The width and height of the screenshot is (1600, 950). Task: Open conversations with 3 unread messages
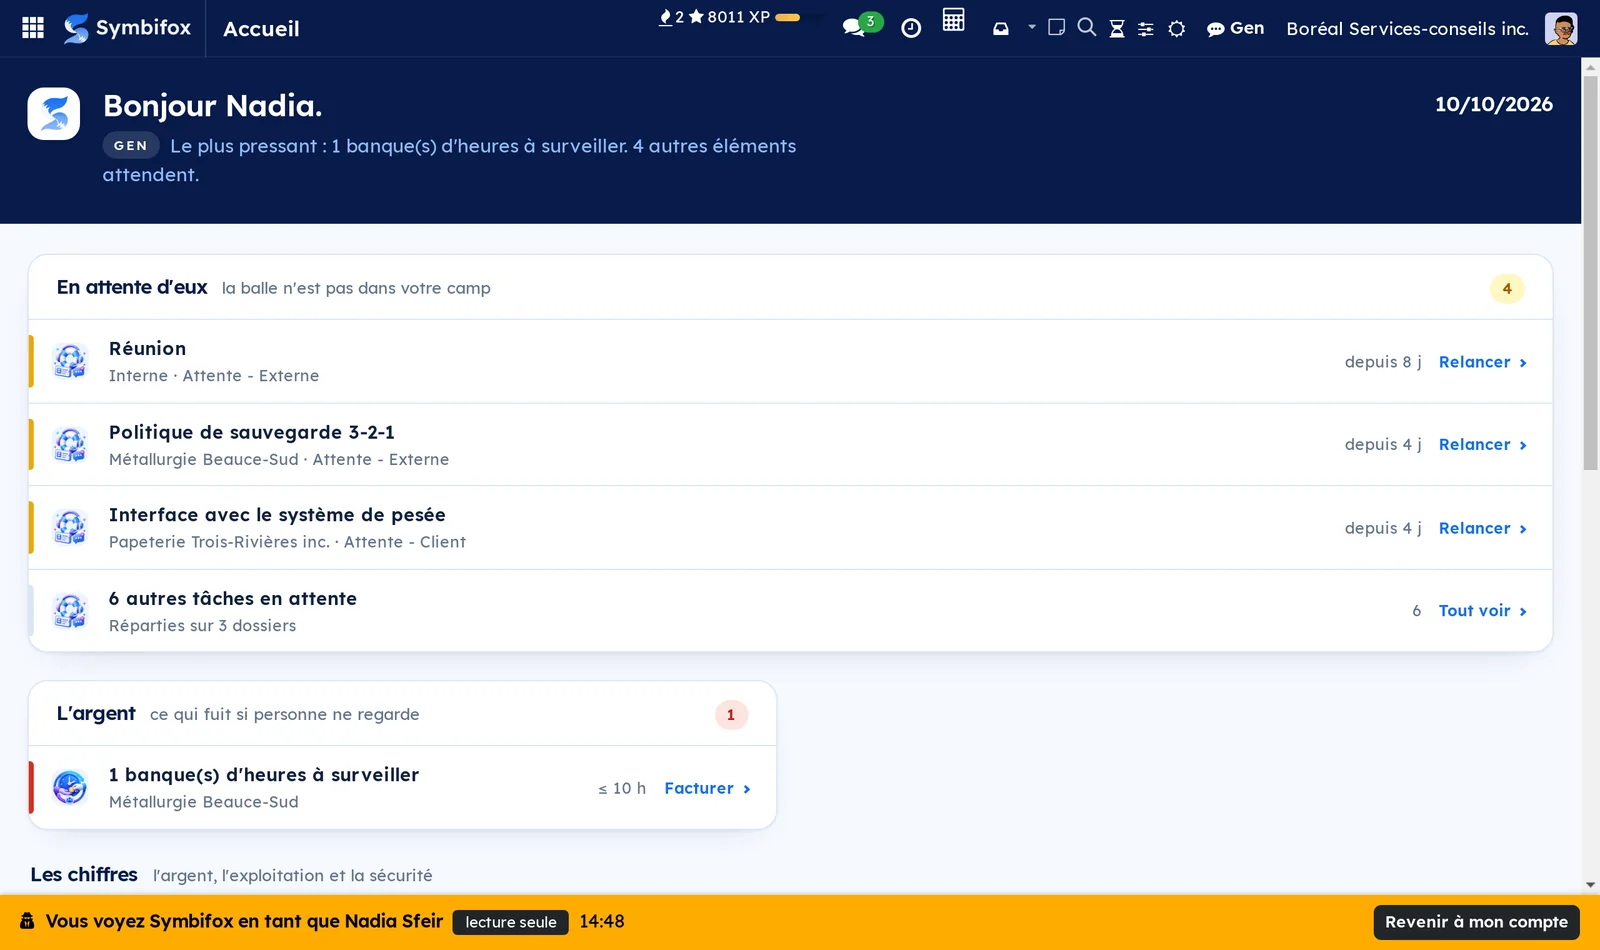click(862, 25)
